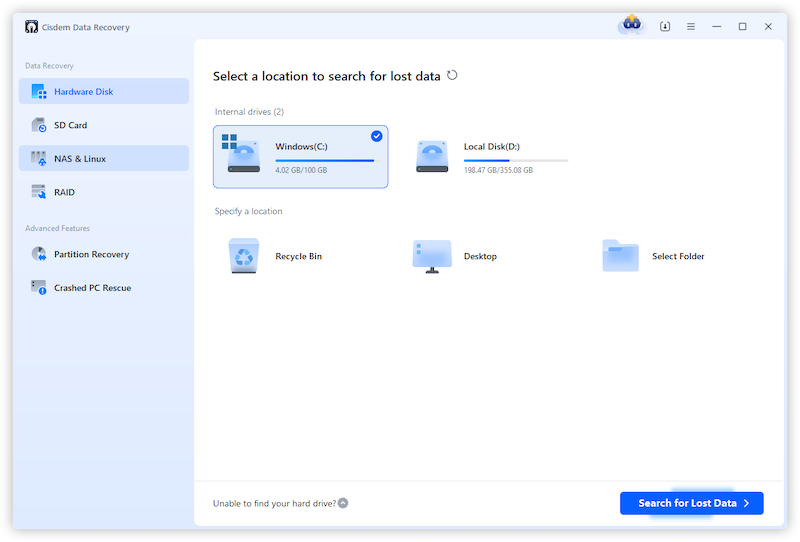
Task: Select the Windows(C:) drive name
Action: pos(302,146)
